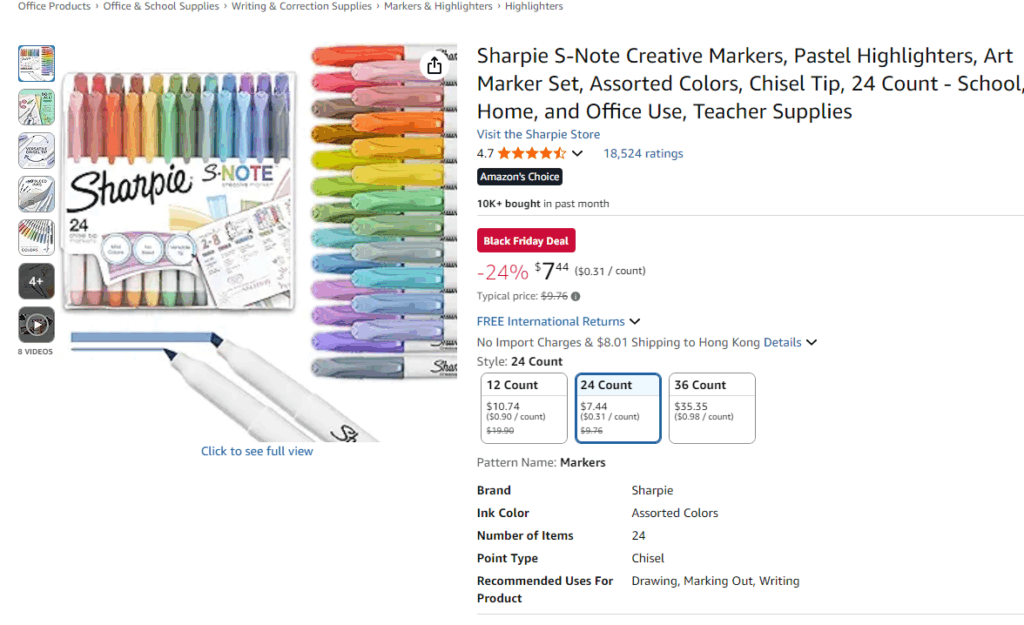Image resolution: width=1024 pixels, height=625 pixels.
Task: Select the Colors marker lineup thumbnail
Action: 36,237
